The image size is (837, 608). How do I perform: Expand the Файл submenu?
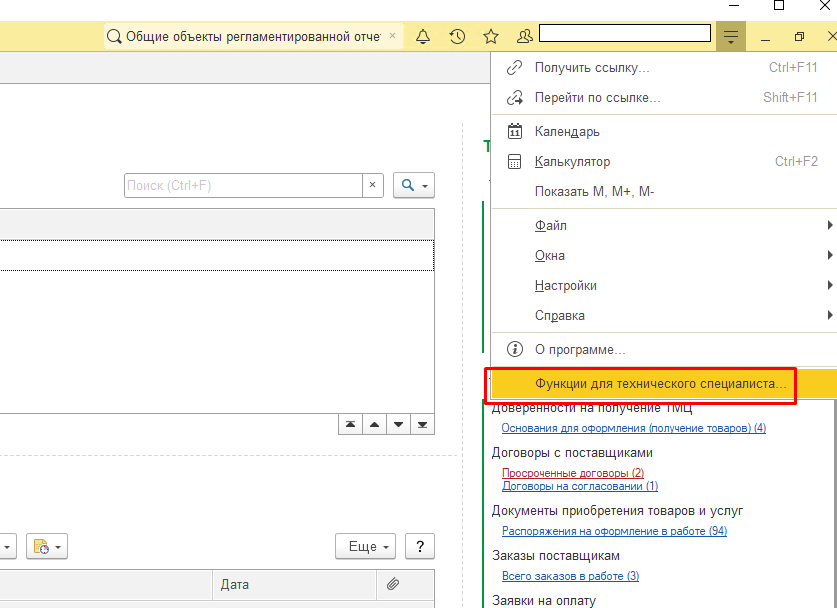point(664,225)
